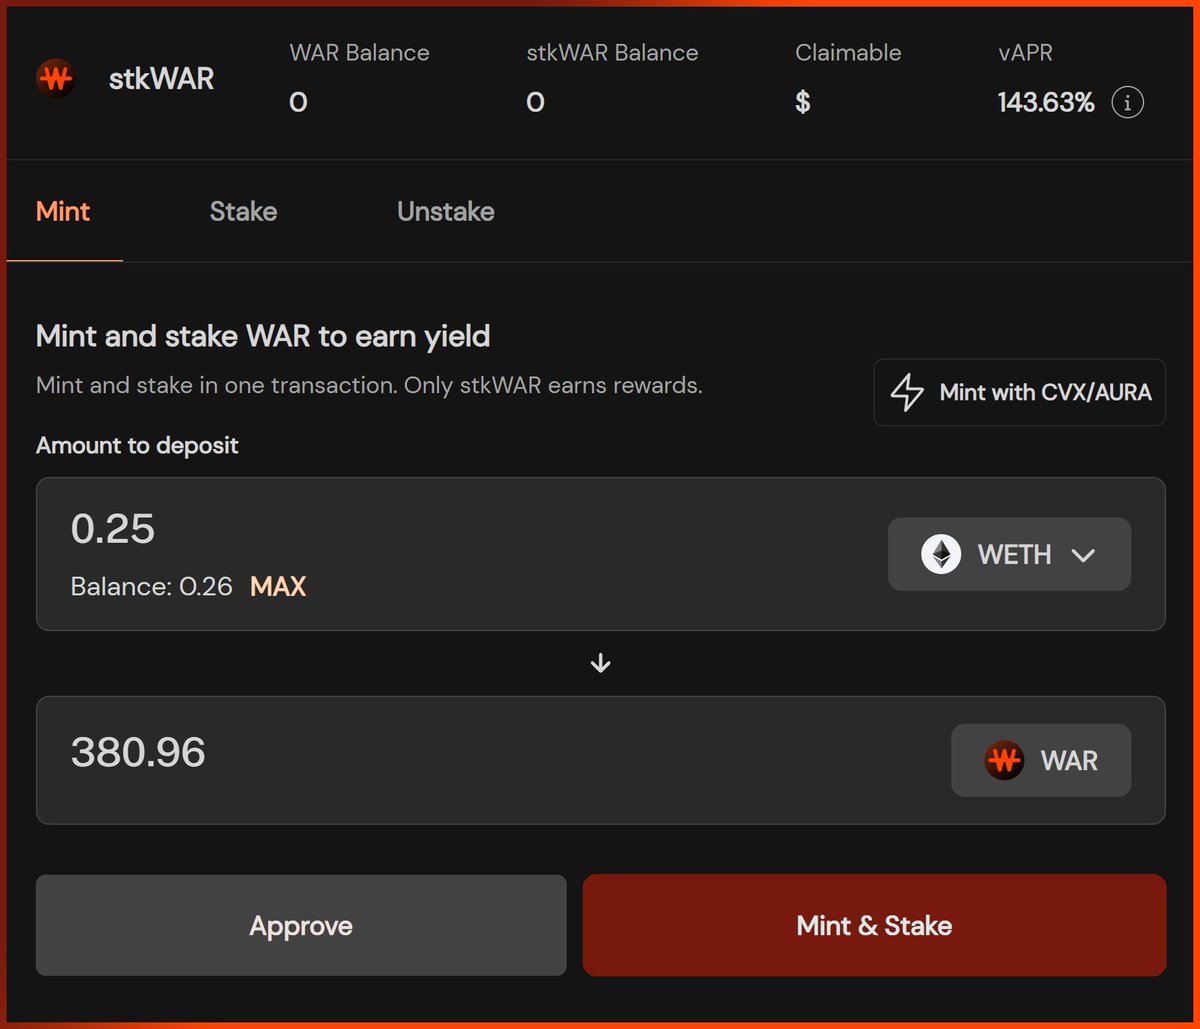Image resolution: width=1200 pixels, height=1029 pixels.
Task: Click the Amount to deposit label
Action: [137, 445]
